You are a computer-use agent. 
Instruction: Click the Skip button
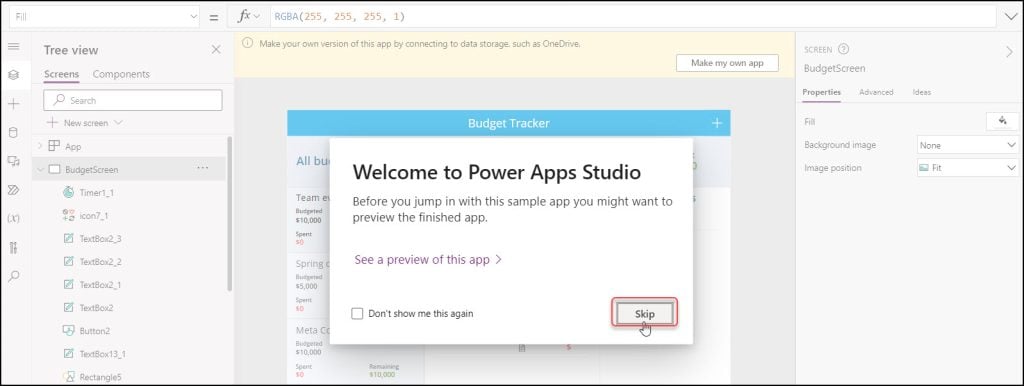coord(645,314)
